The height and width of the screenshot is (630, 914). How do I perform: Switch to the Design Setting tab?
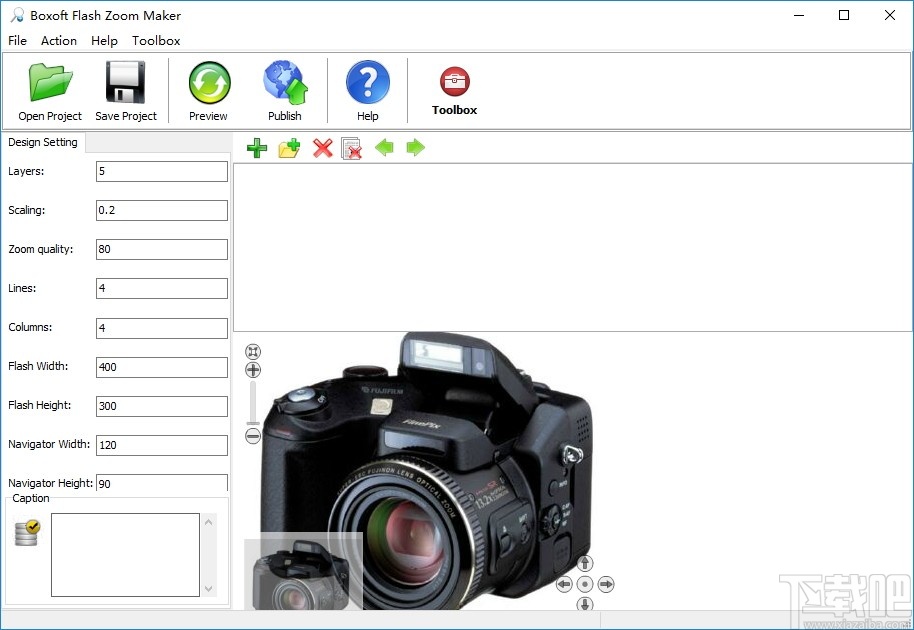click(44, 142)
